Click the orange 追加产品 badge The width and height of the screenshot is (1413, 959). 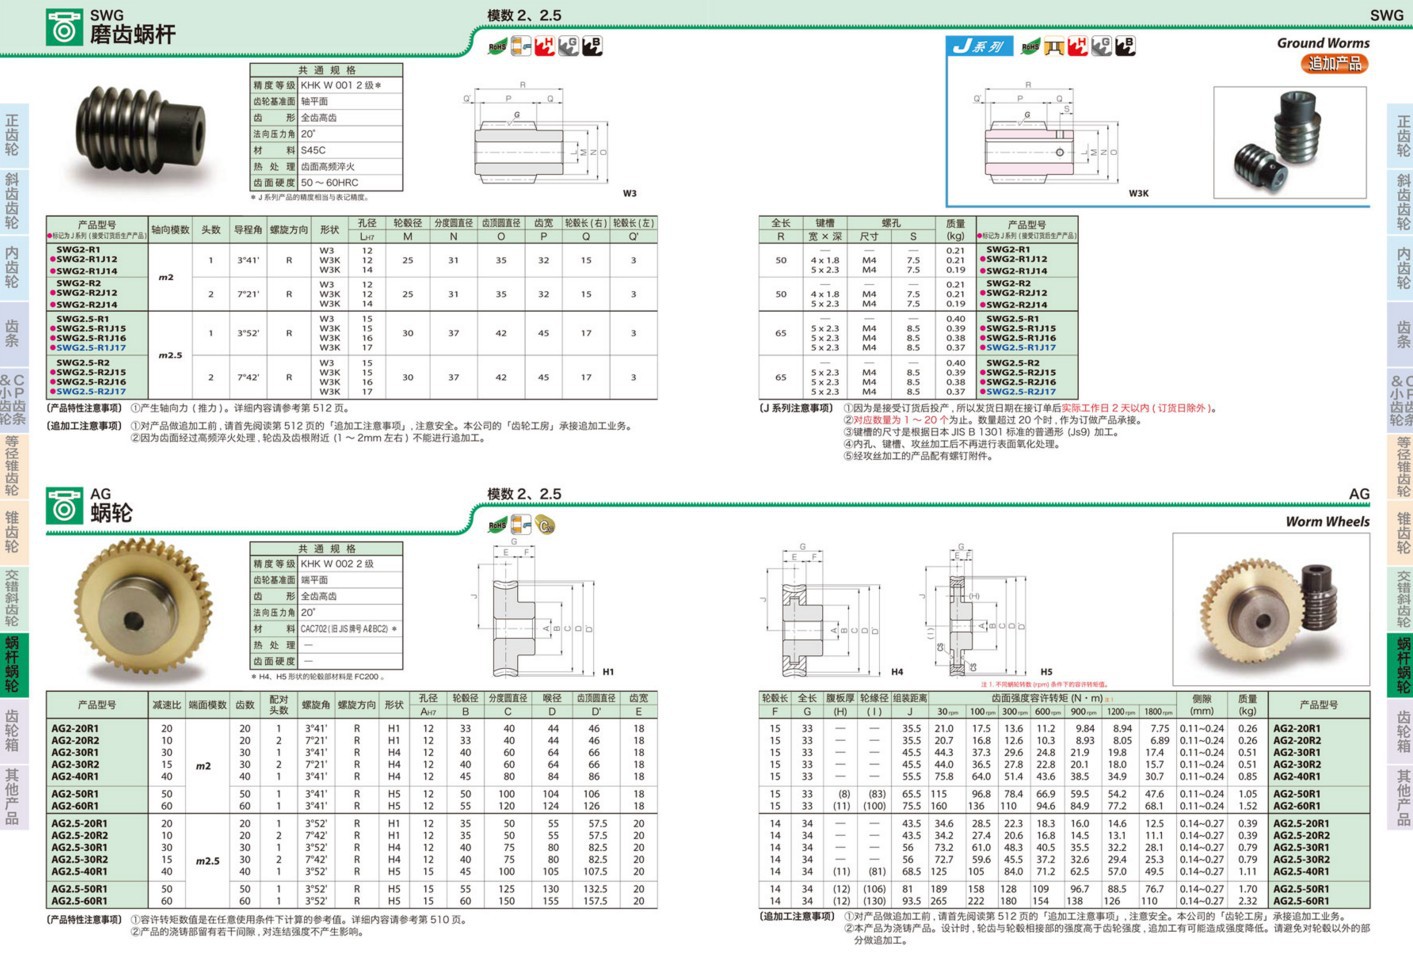pyautogui.click(x=1337, y=62)
